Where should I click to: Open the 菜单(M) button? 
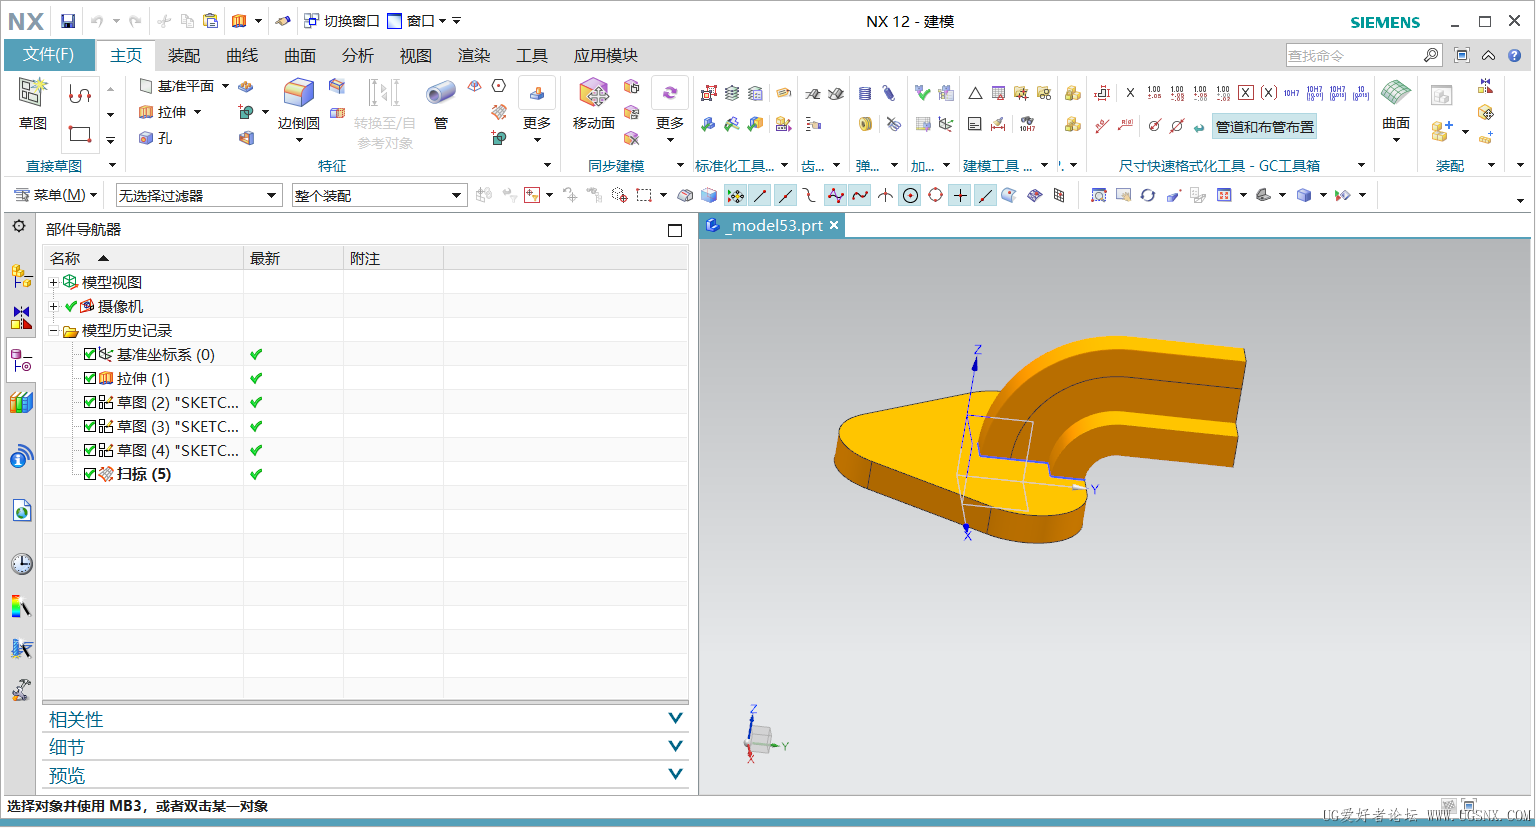pyautogui.click(x=56, y=195)
